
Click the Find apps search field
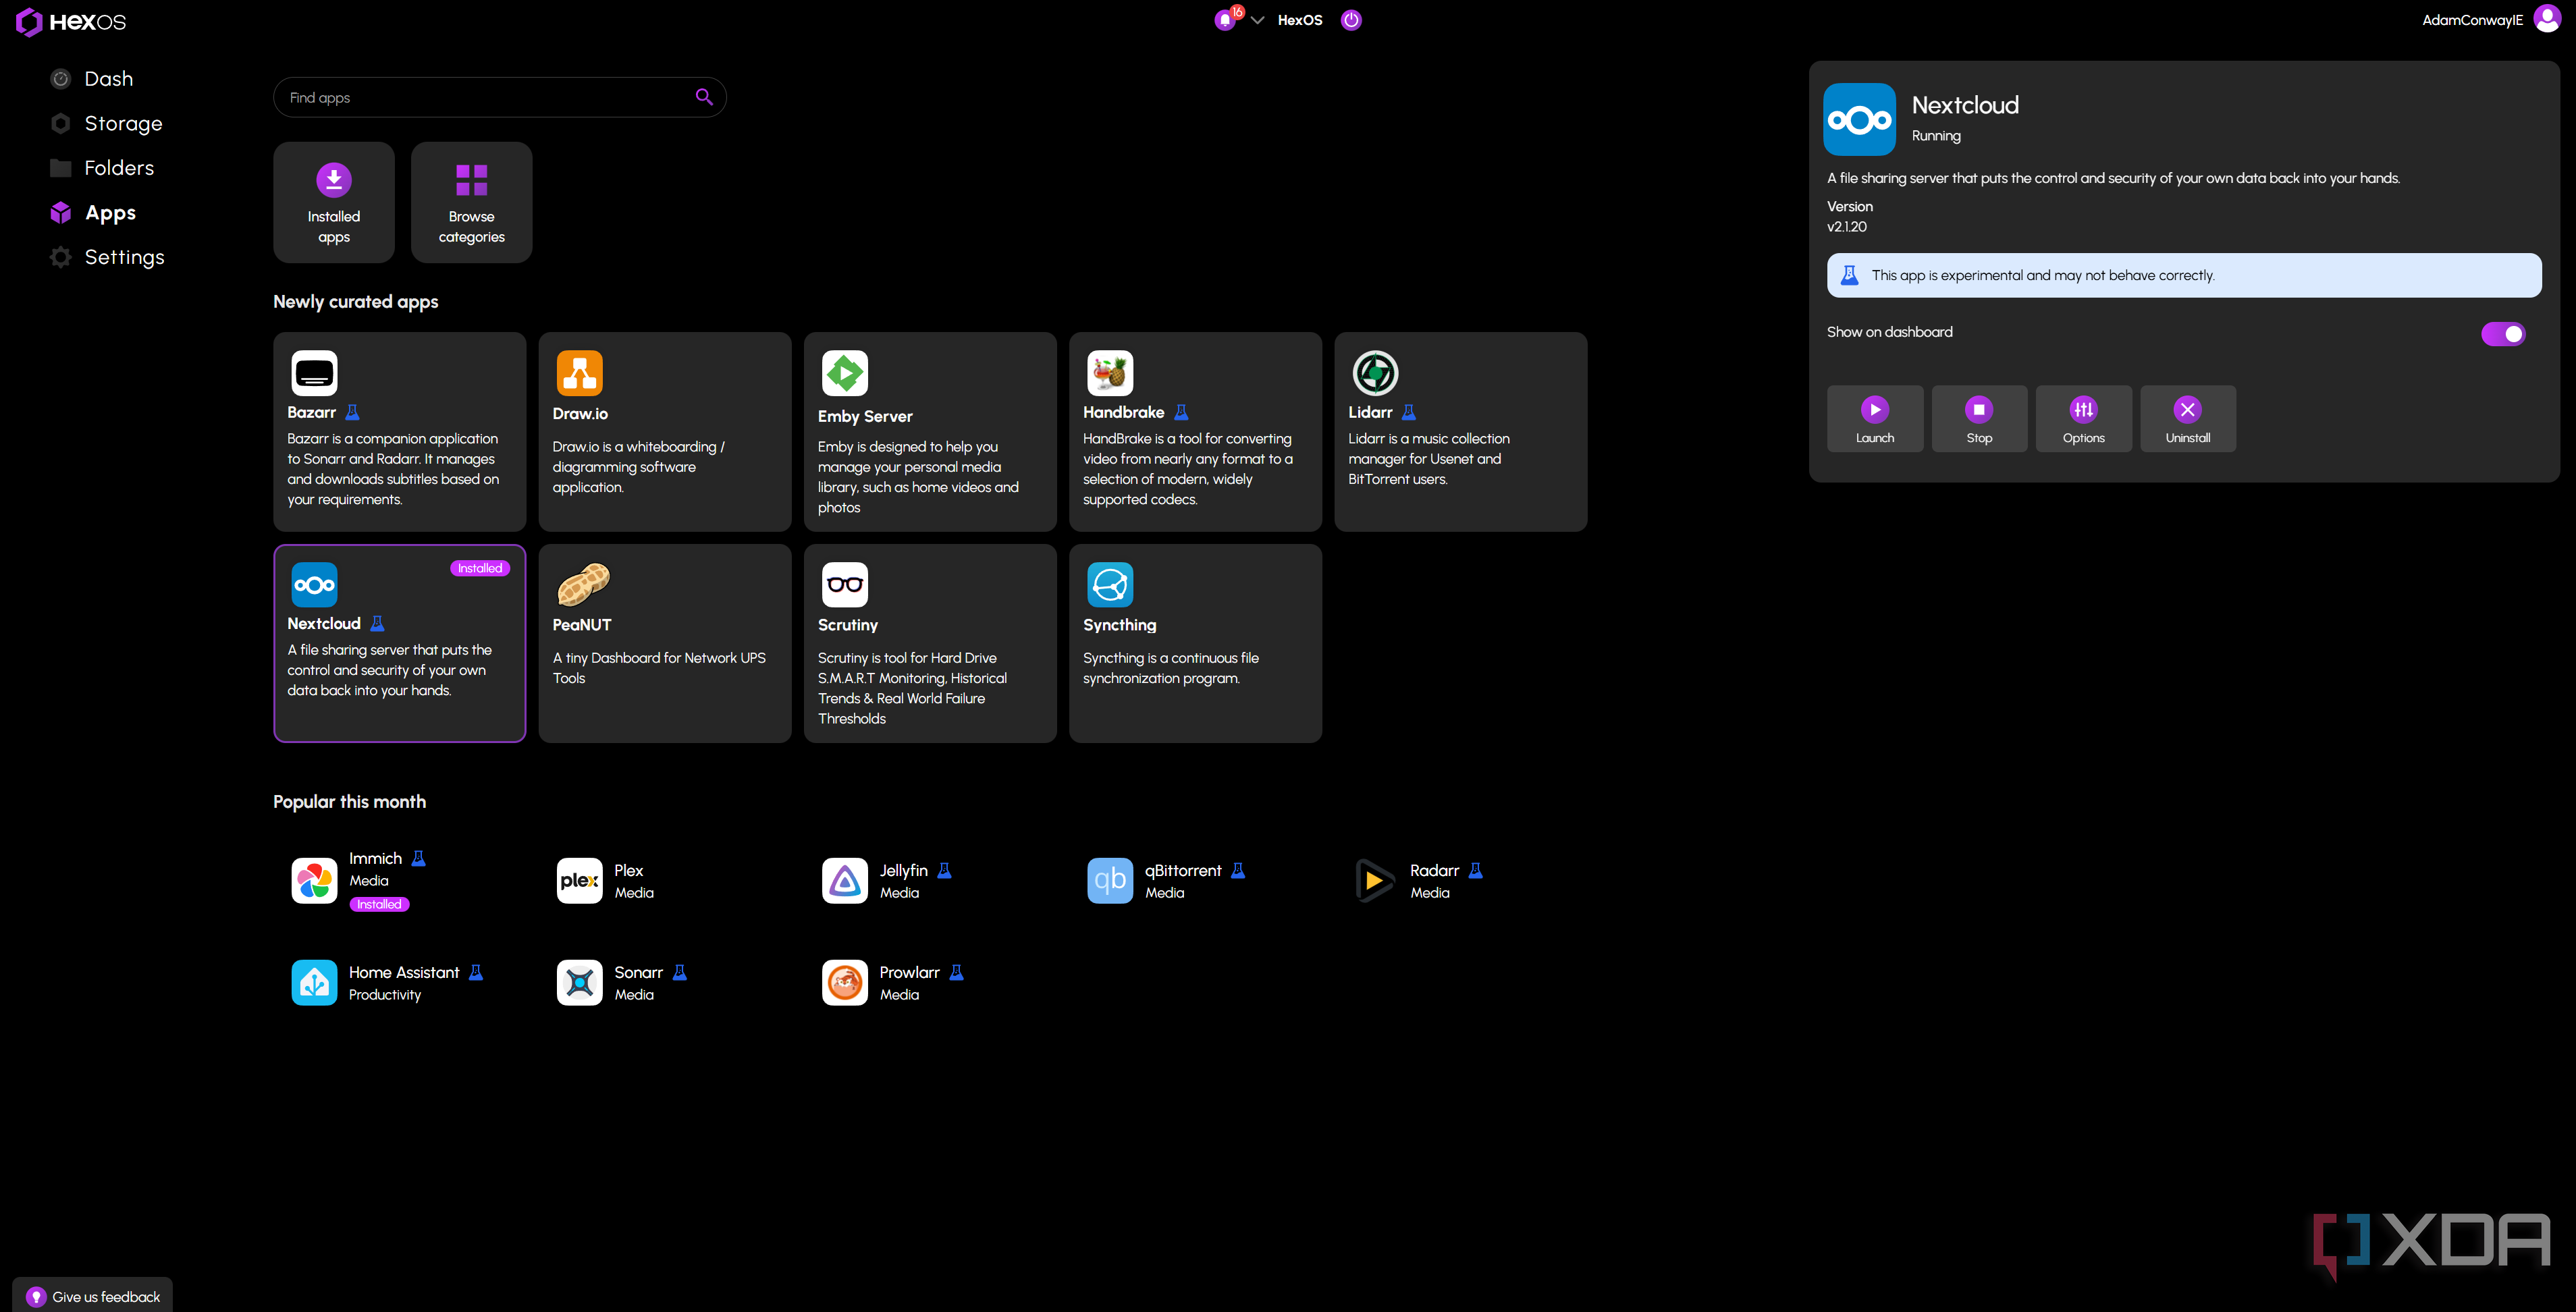pyautogui.click(x=499, y=97)
